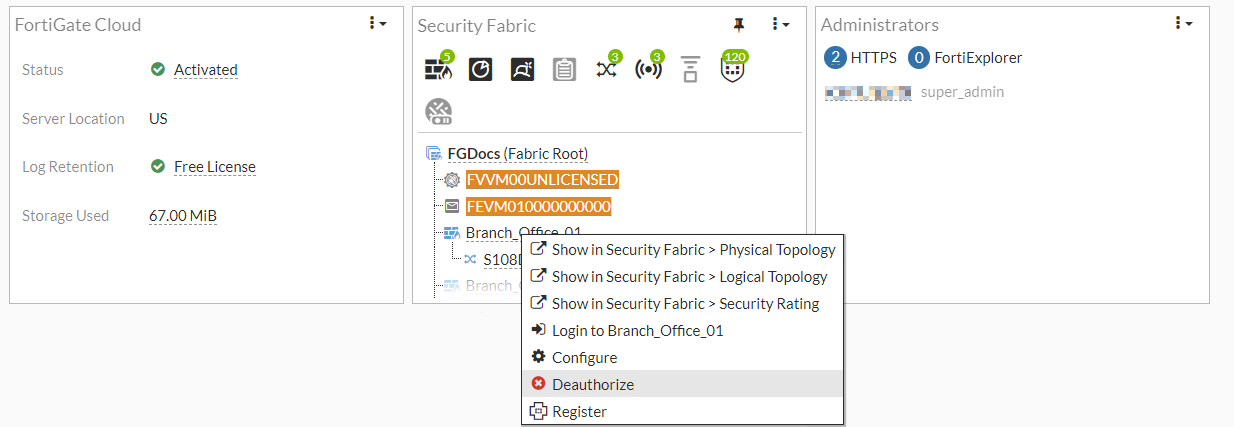The image size is (1234, 427).
Task: Pin the Security Fabric widget
Action: tap(739, 24)
